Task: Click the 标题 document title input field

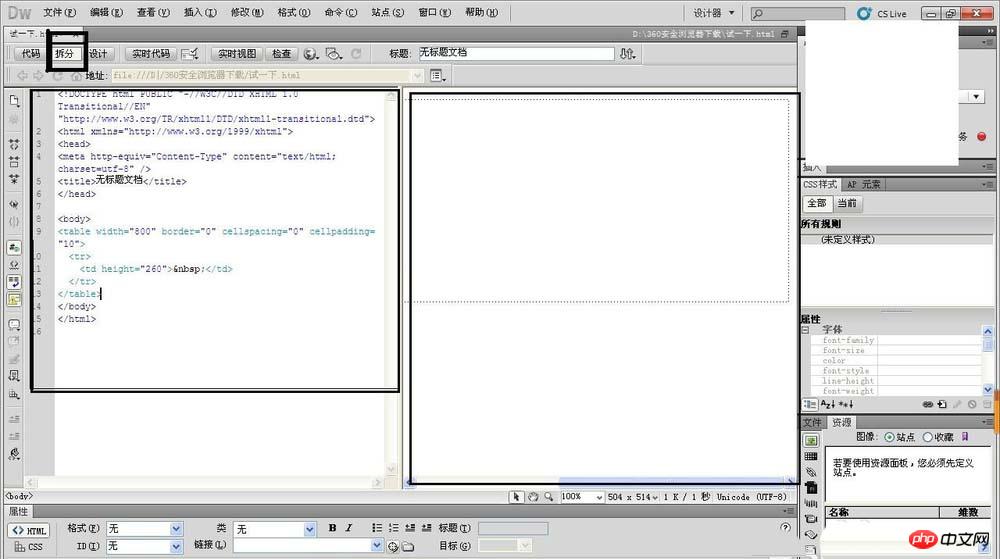Action: 514,54
